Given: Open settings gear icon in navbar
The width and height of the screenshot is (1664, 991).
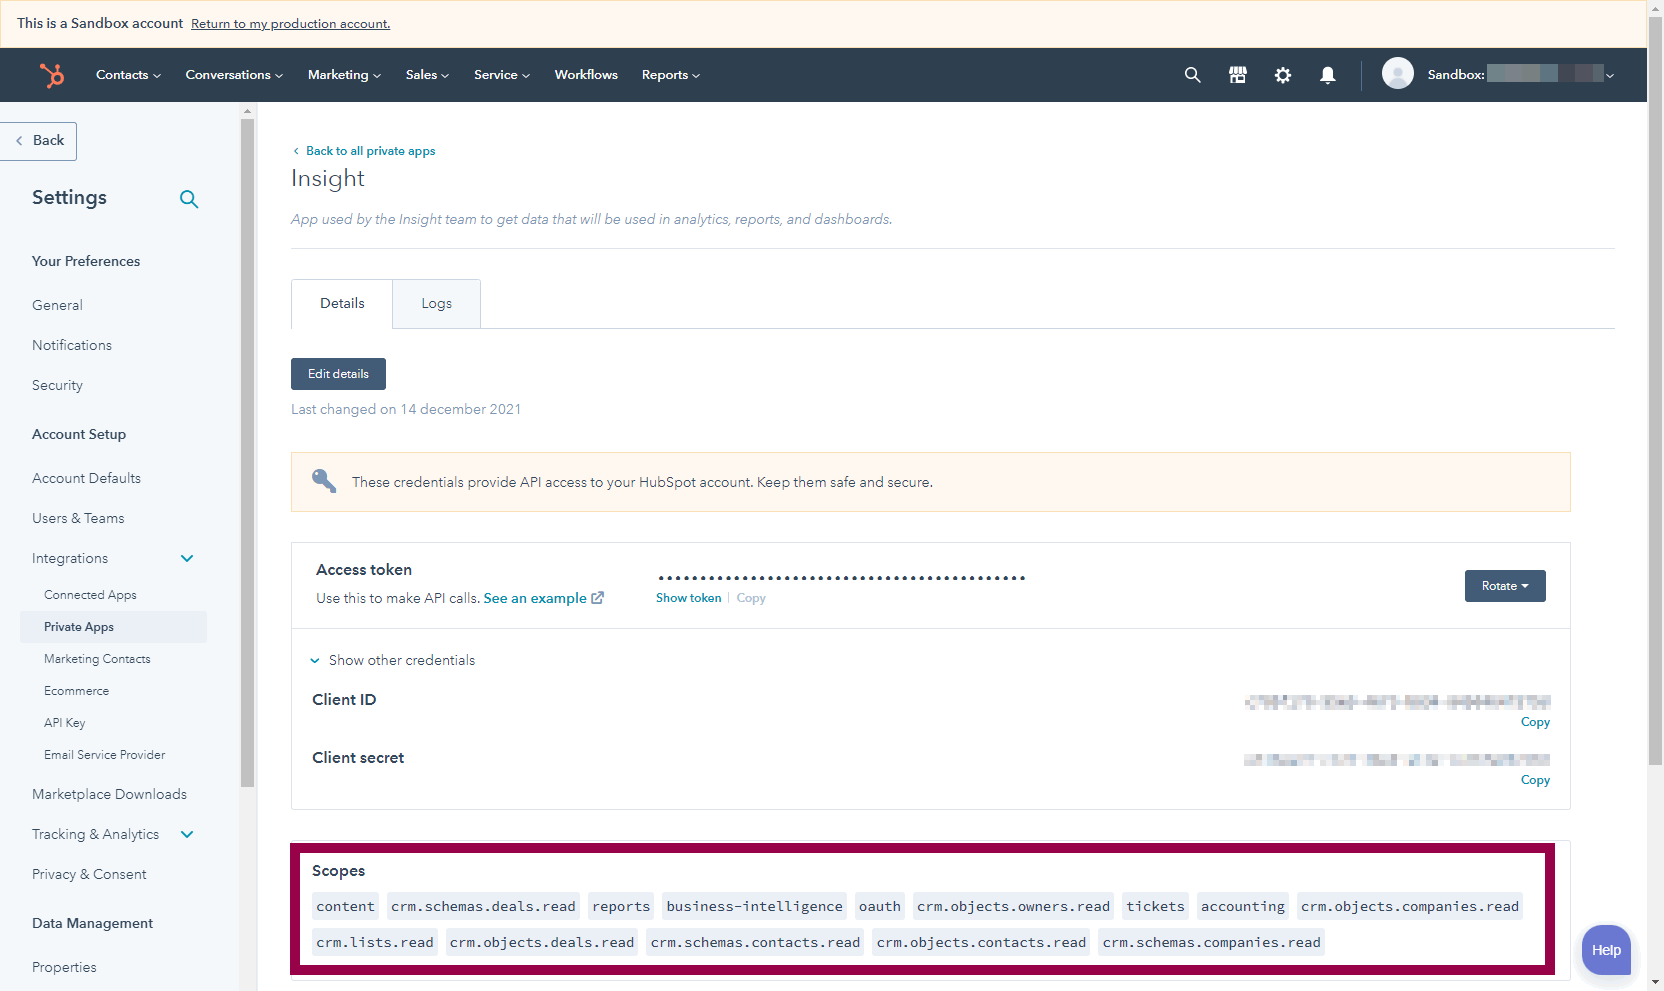Looking at the screenshot, I should pos(1282,75).
